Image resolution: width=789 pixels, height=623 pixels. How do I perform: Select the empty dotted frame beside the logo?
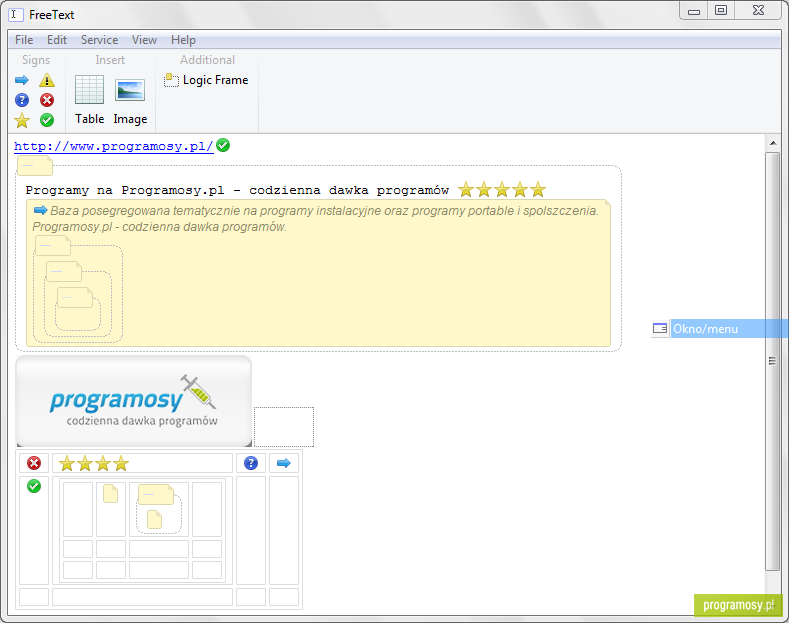[x=284, y=427]
